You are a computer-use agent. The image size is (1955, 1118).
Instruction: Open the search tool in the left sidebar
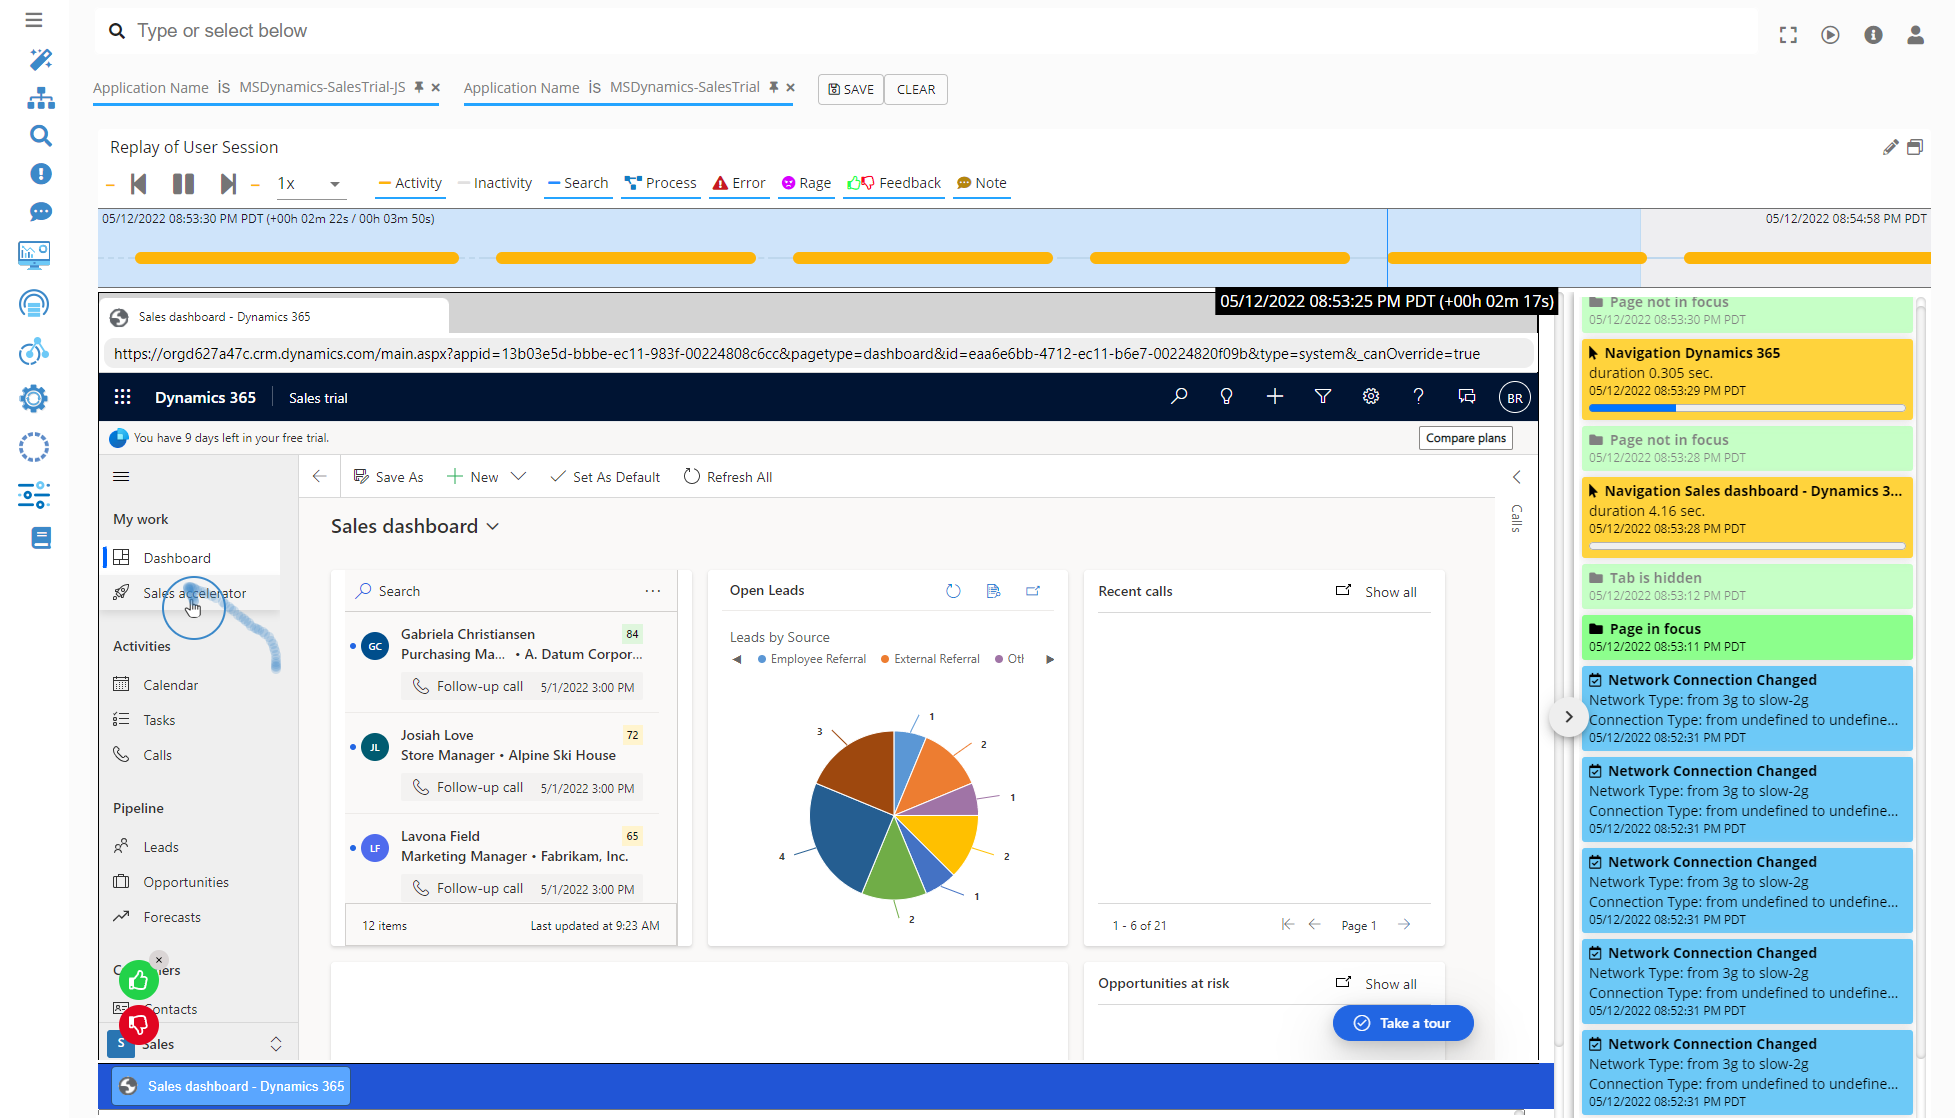pyautogui.click(x=40, y=135)
